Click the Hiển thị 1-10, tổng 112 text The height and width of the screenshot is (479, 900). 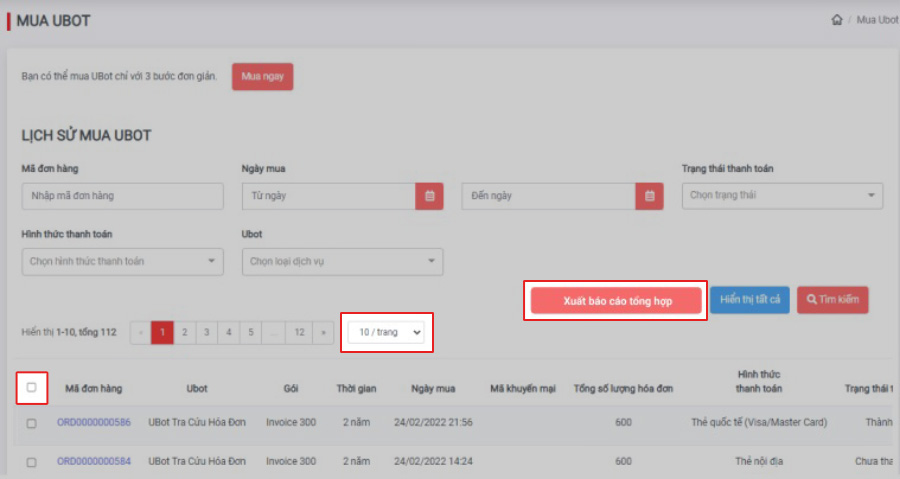(69, 333)
